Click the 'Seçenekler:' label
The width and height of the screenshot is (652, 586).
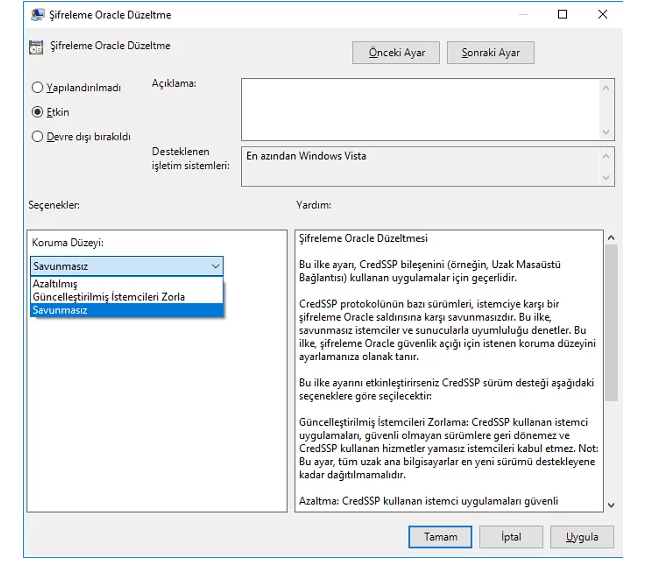point(54,205)
